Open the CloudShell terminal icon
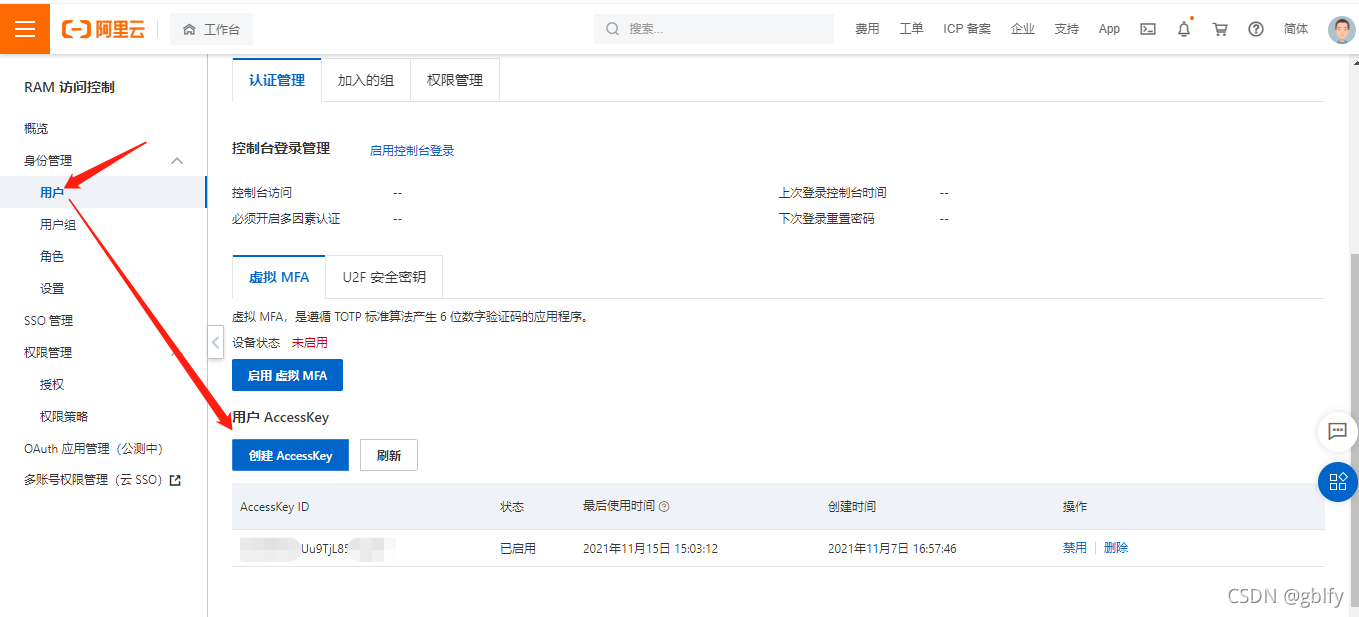 point(1147,28)
